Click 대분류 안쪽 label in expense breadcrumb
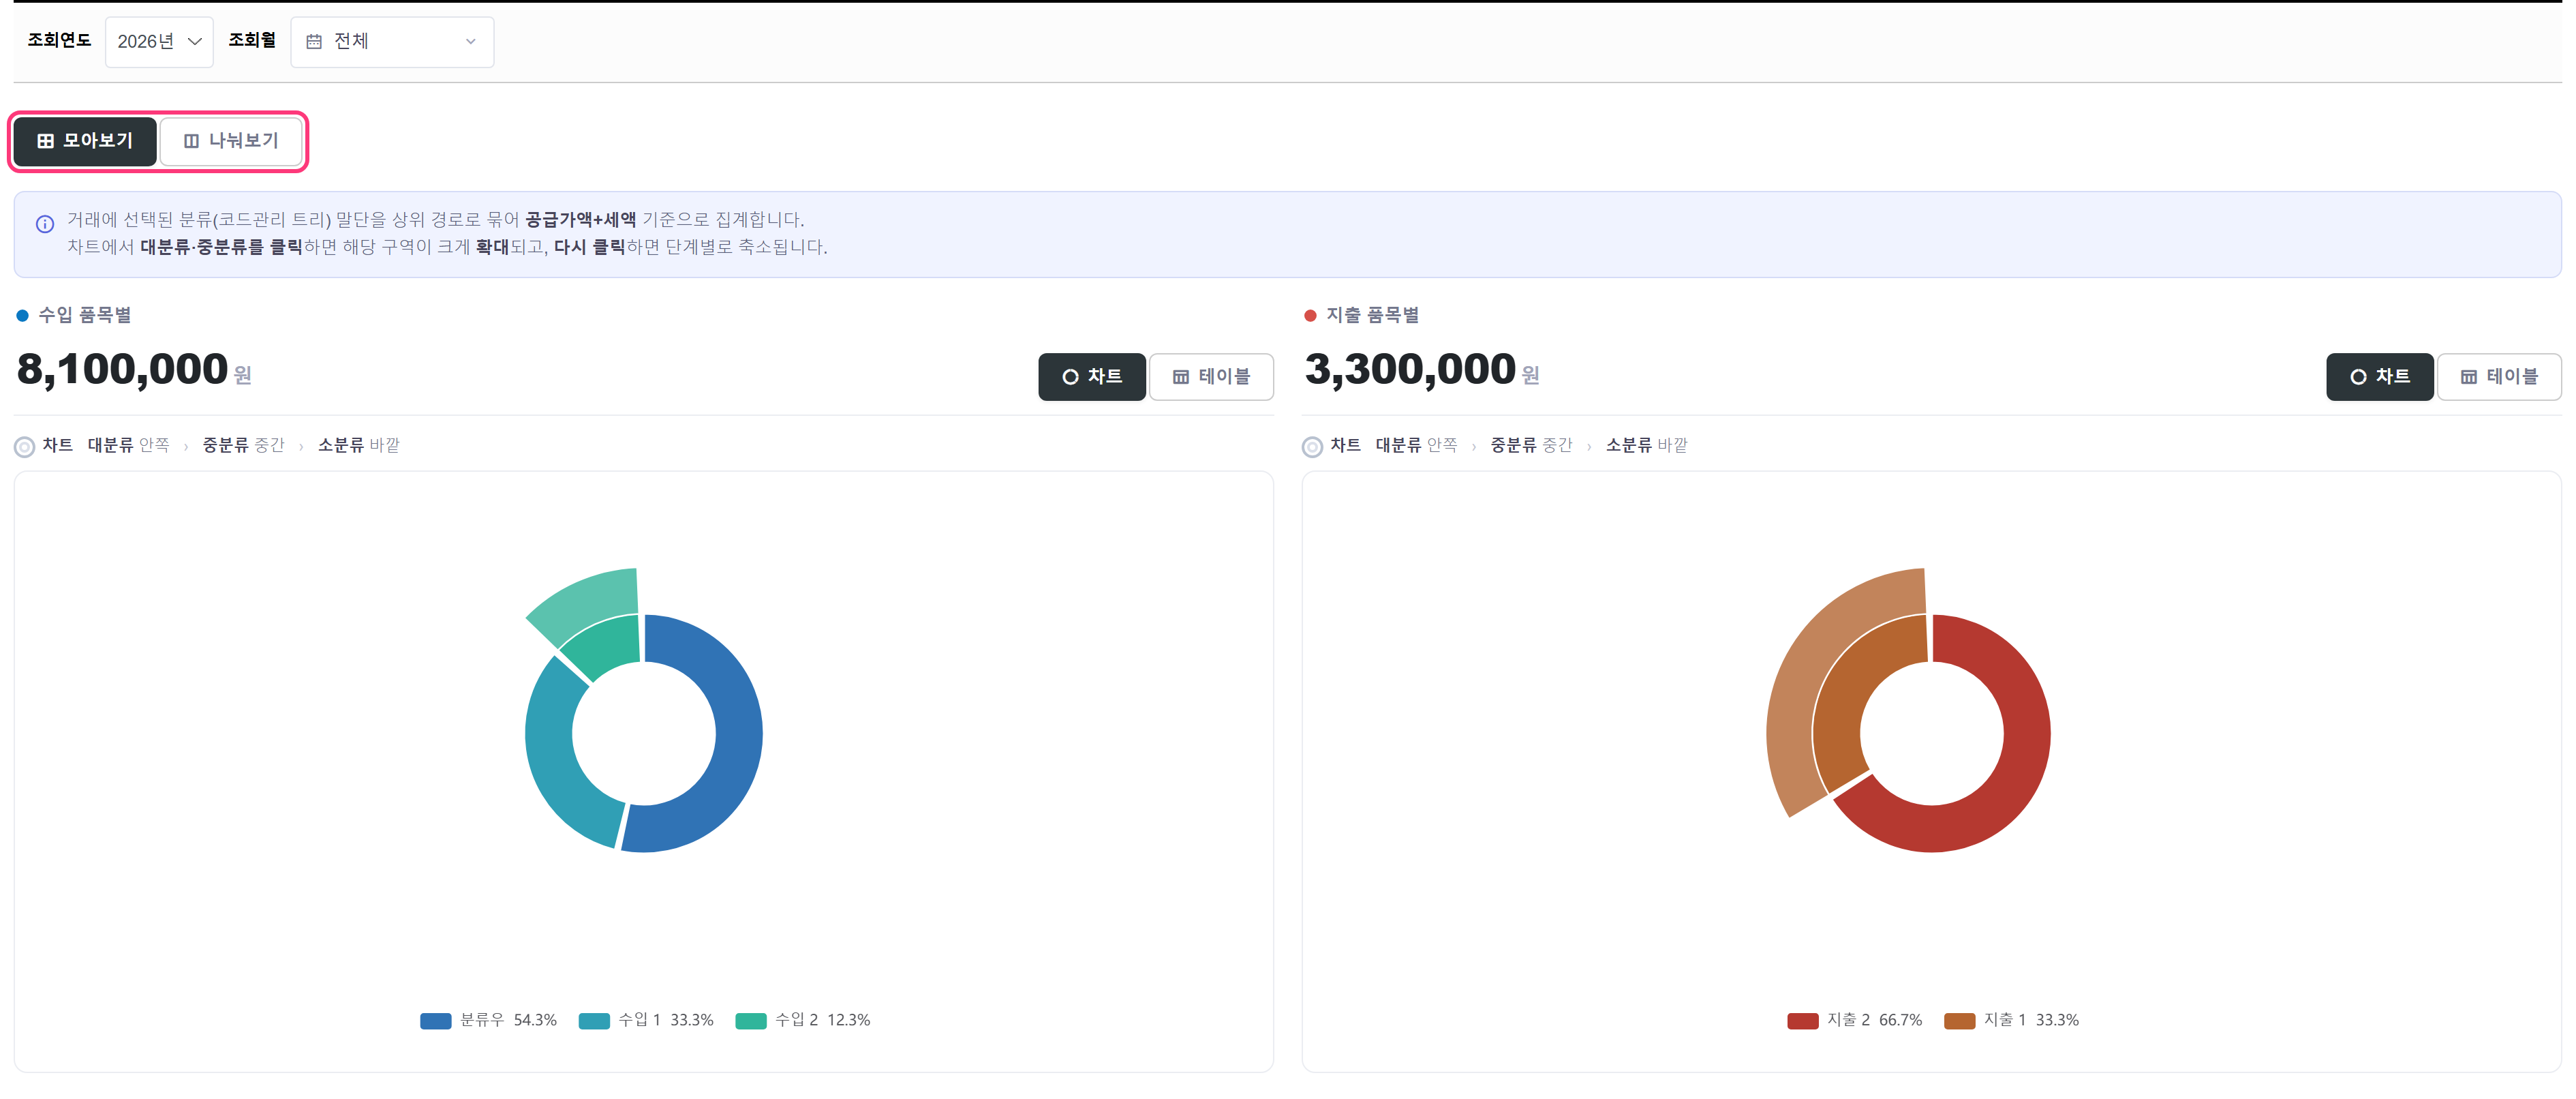The image size is (2576, 1099). pyautogui.click(x=1417, y=446)
